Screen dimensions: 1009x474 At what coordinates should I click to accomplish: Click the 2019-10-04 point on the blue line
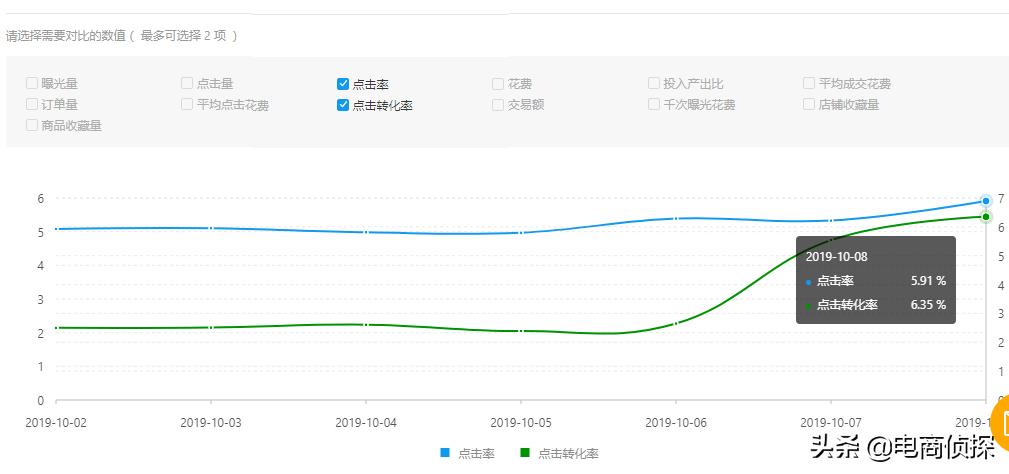tap(366, 232)
